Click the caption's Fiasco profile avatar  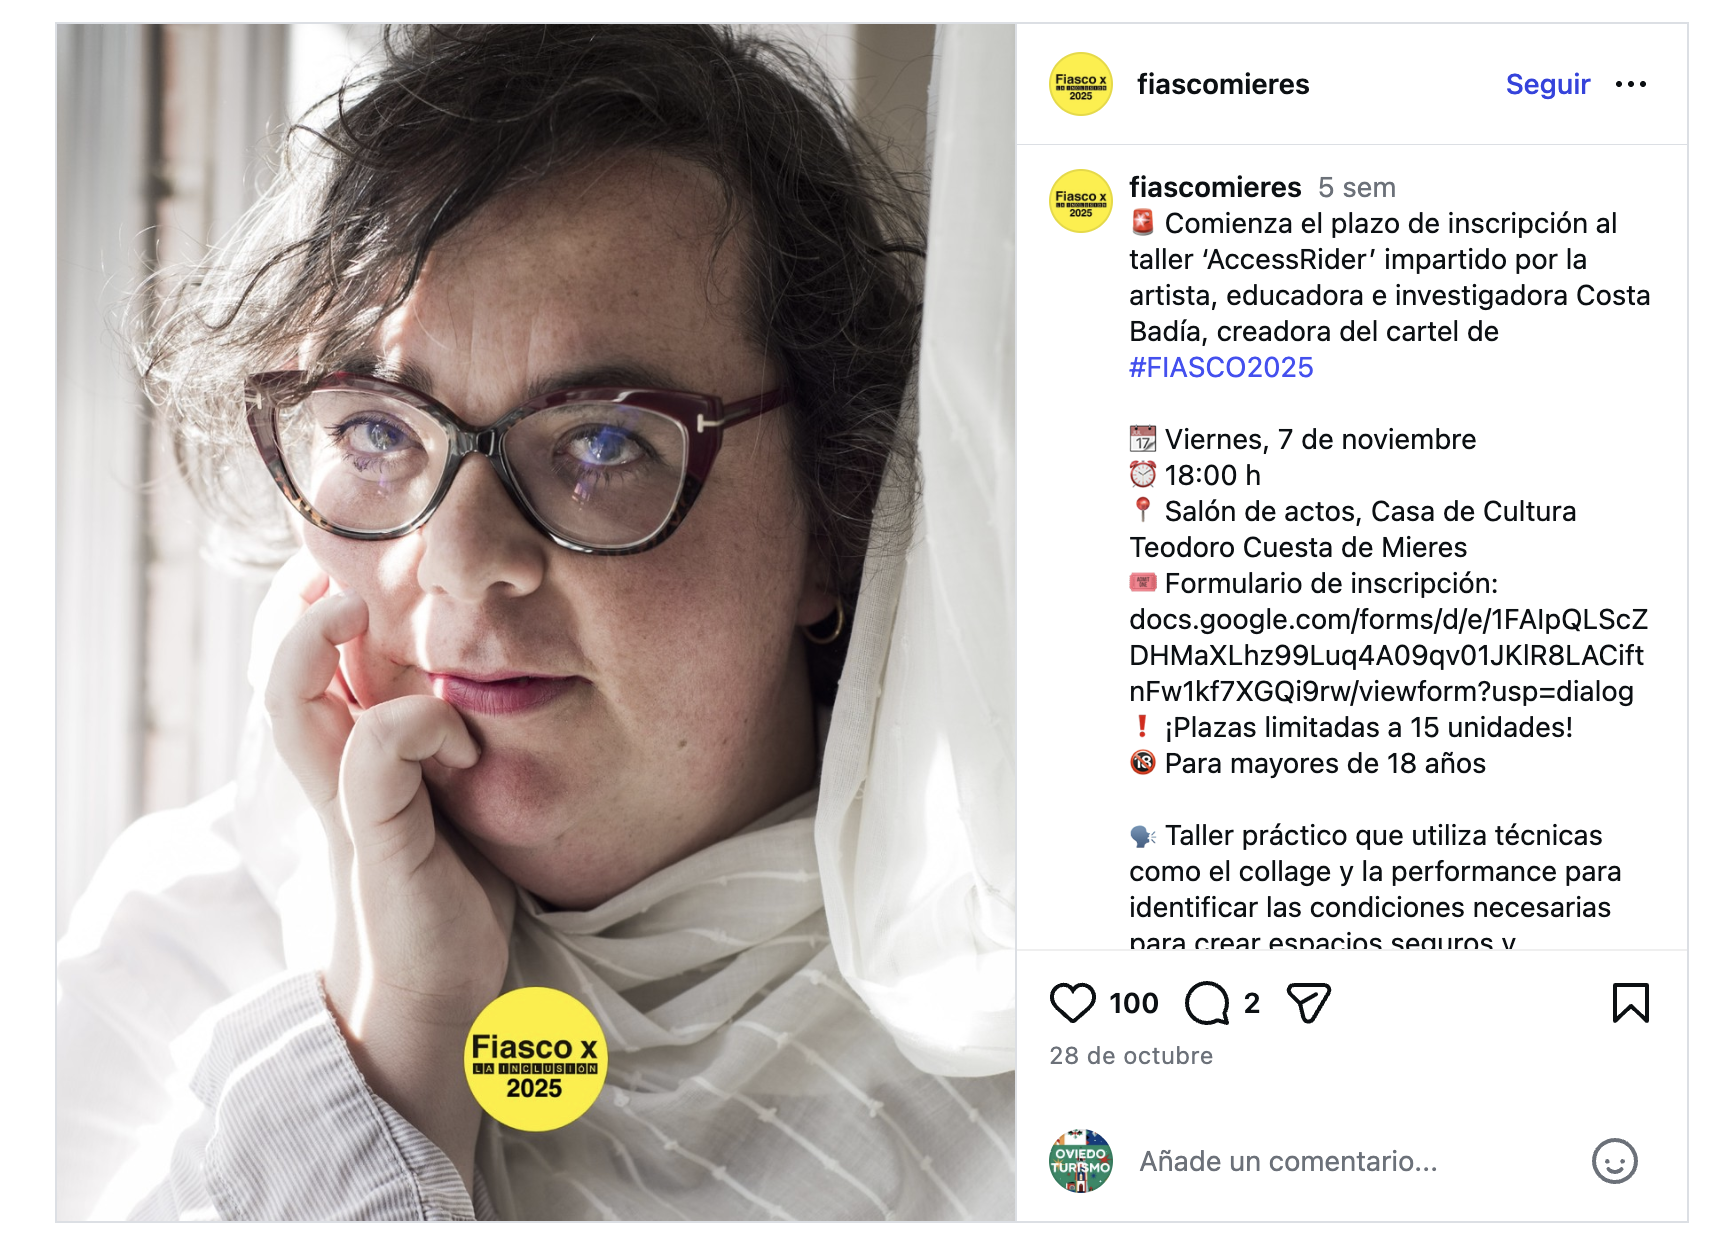tap(1080, 201)
